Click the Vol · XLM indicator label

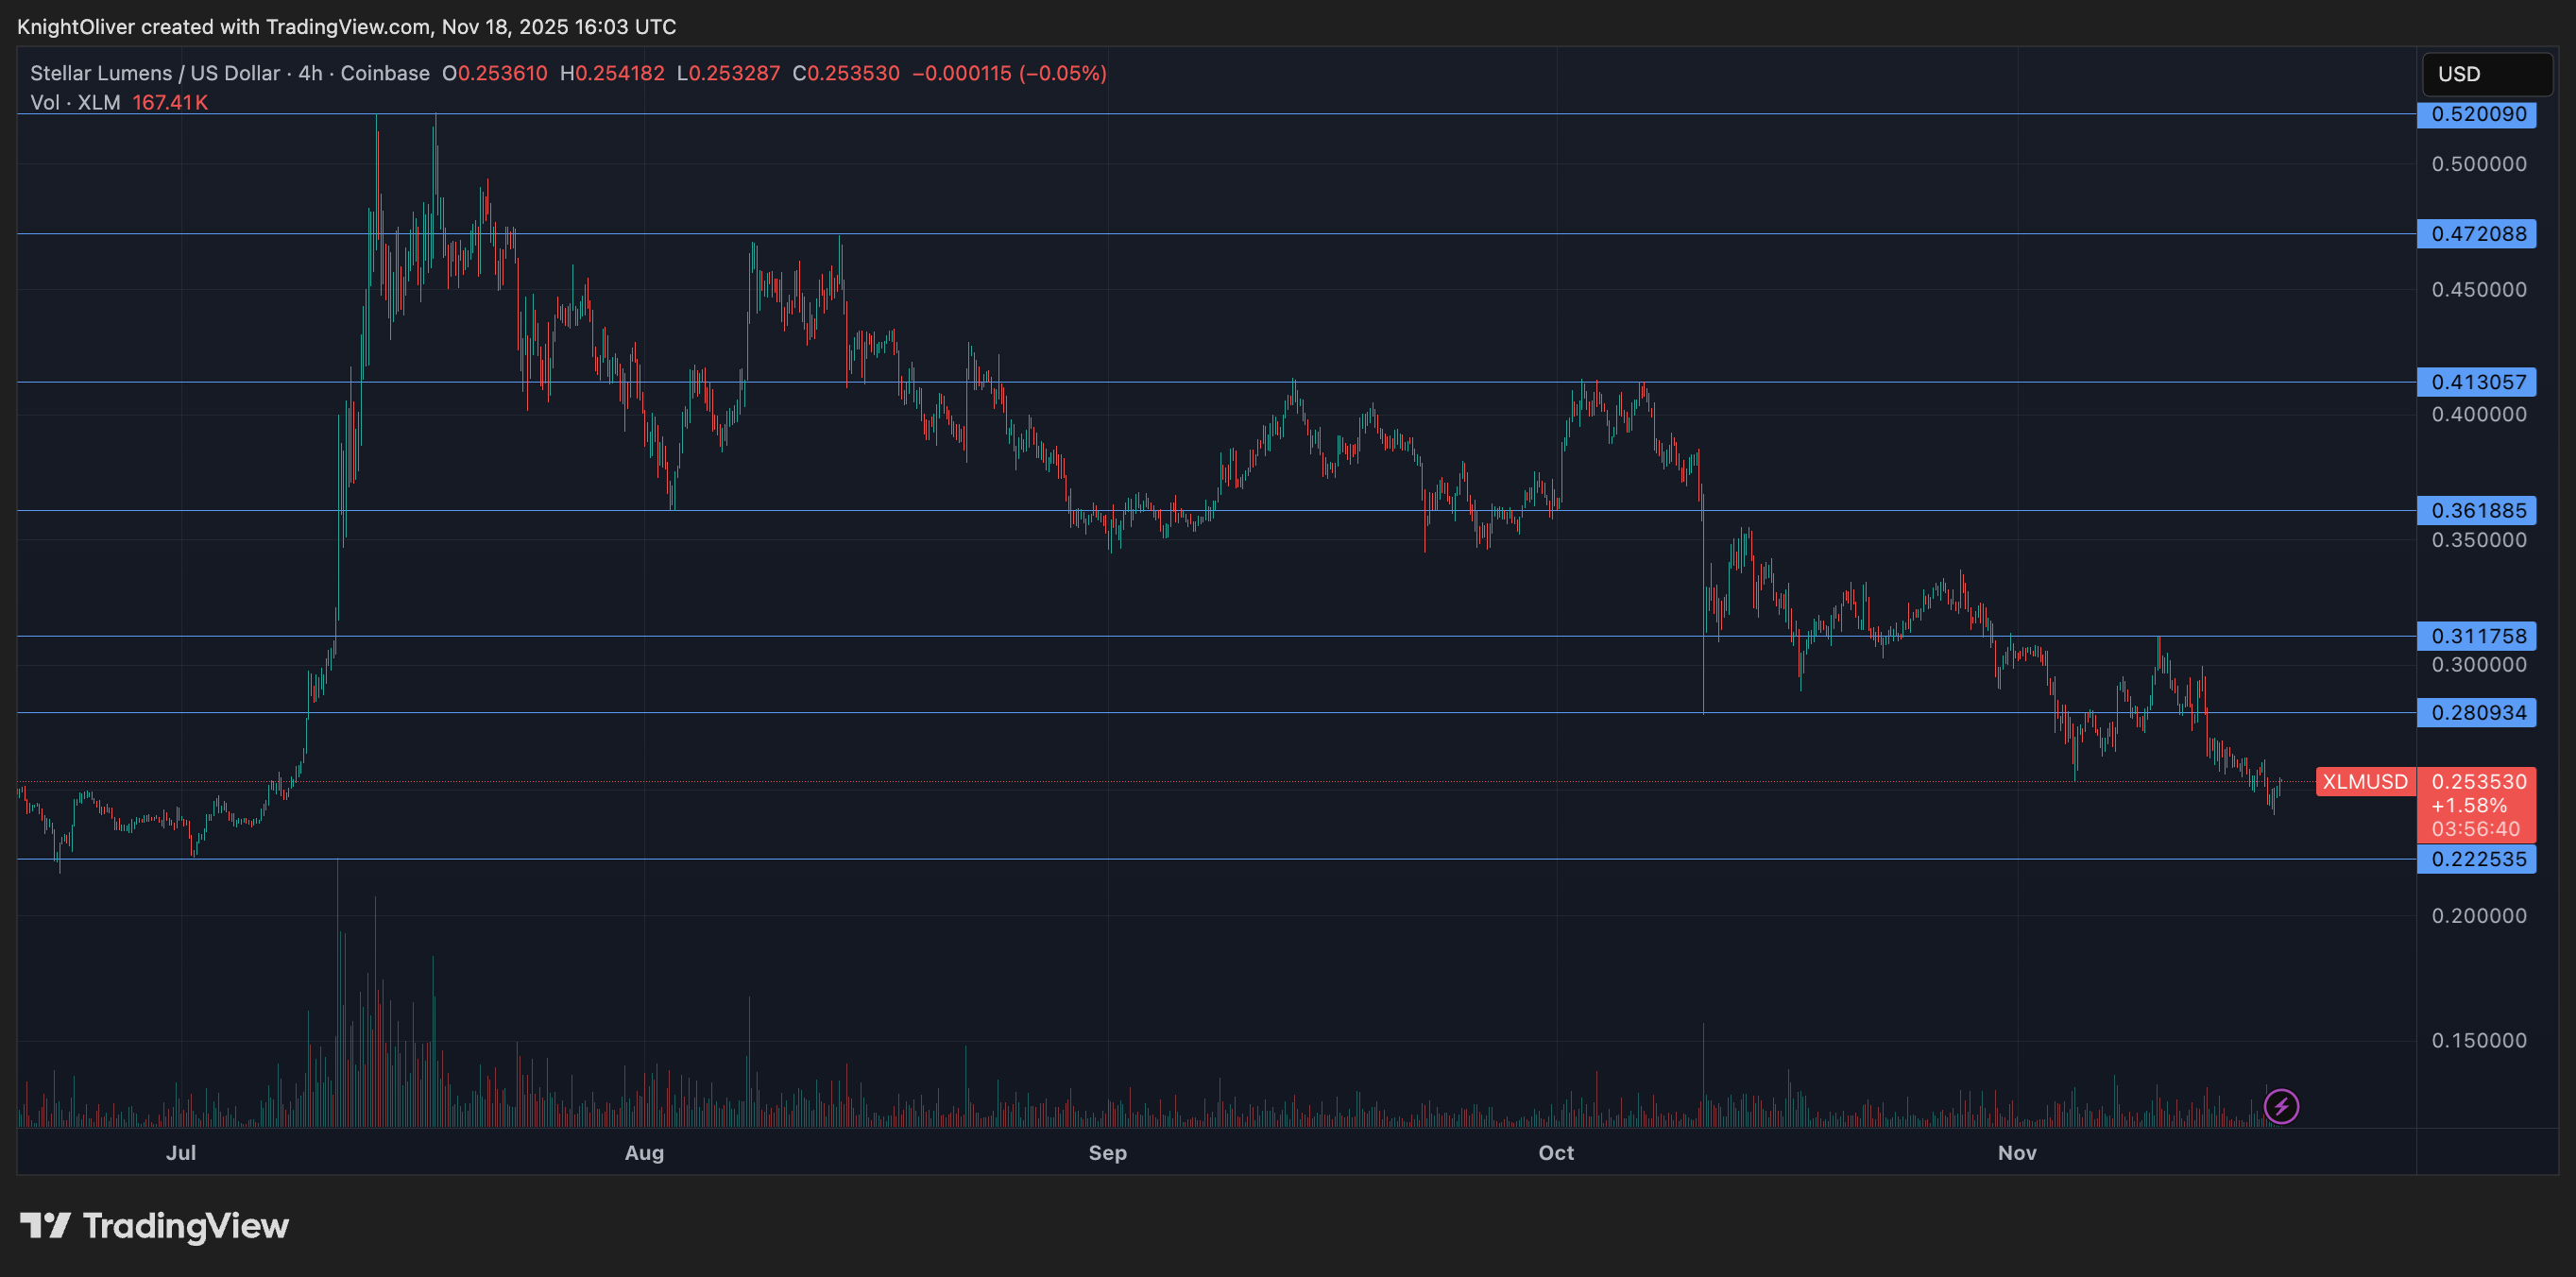coord(75,102)
